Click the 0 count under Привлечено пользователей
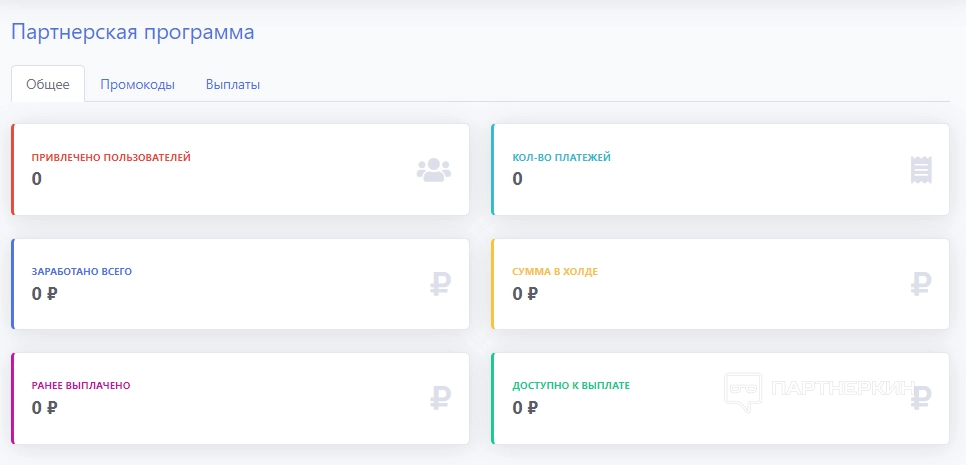Screen dimensions: 966x465 [37, 180]
